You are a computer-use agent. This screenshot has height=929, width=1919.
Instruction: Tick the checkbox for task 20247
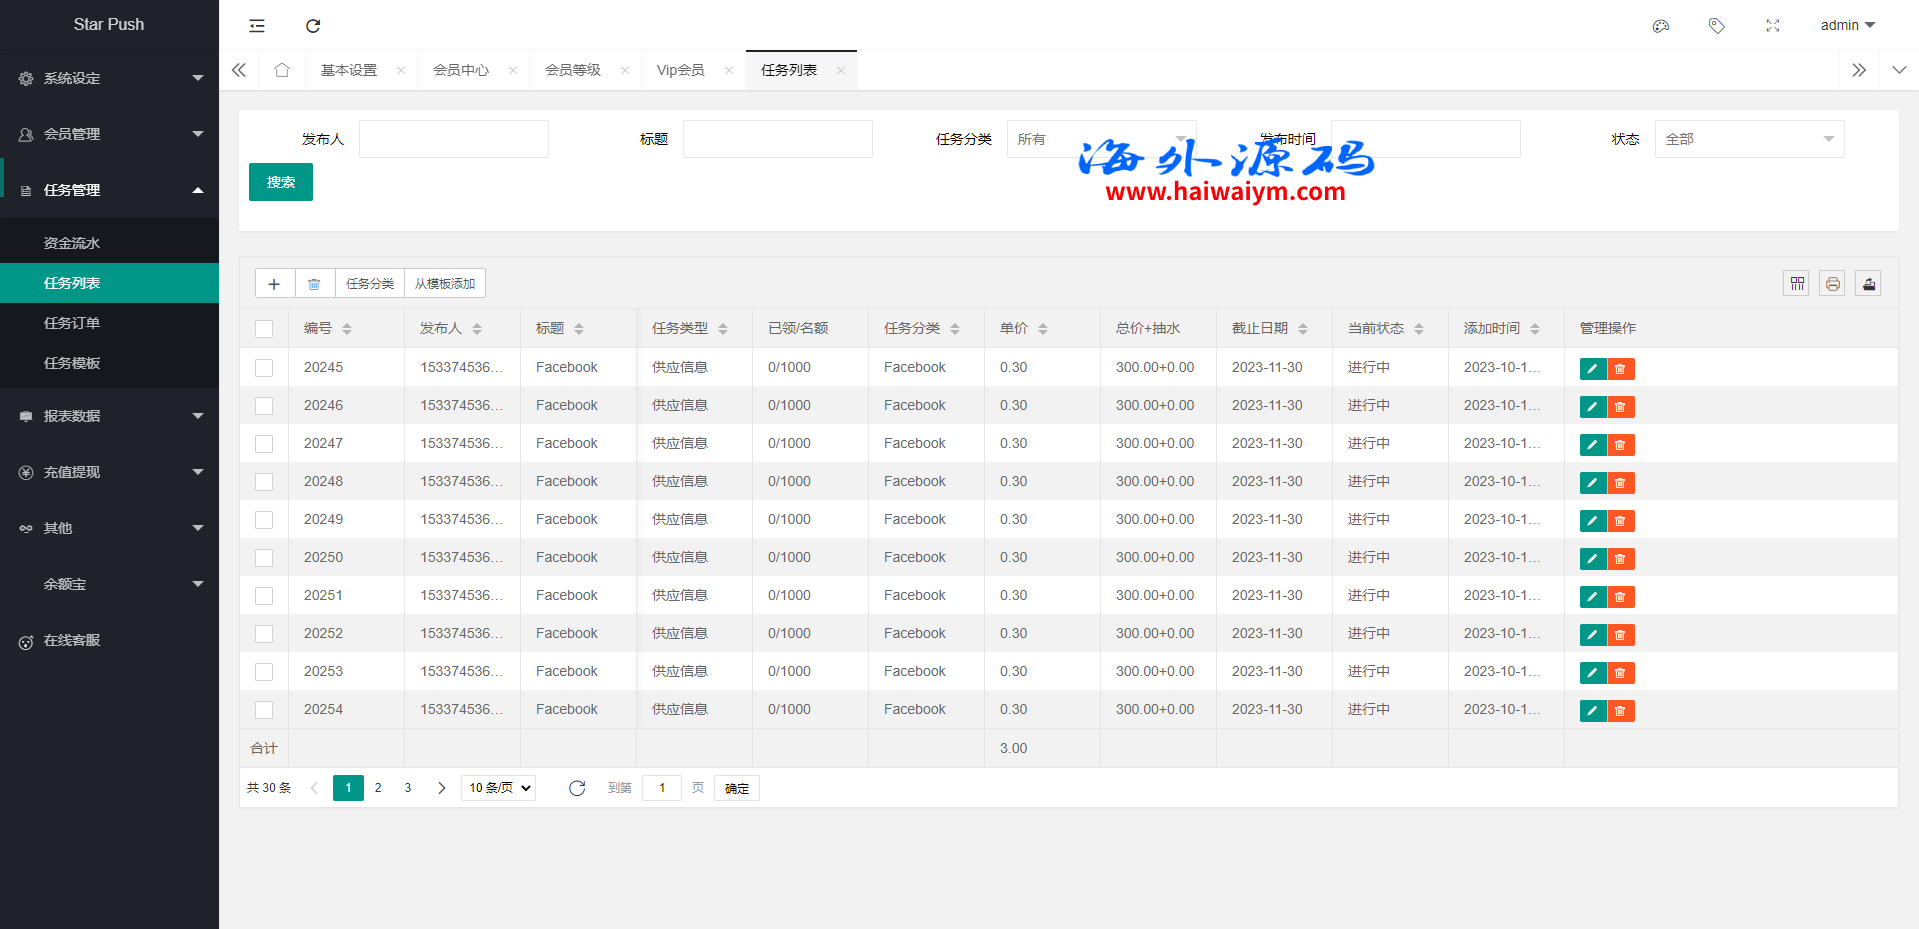[264, 444]
